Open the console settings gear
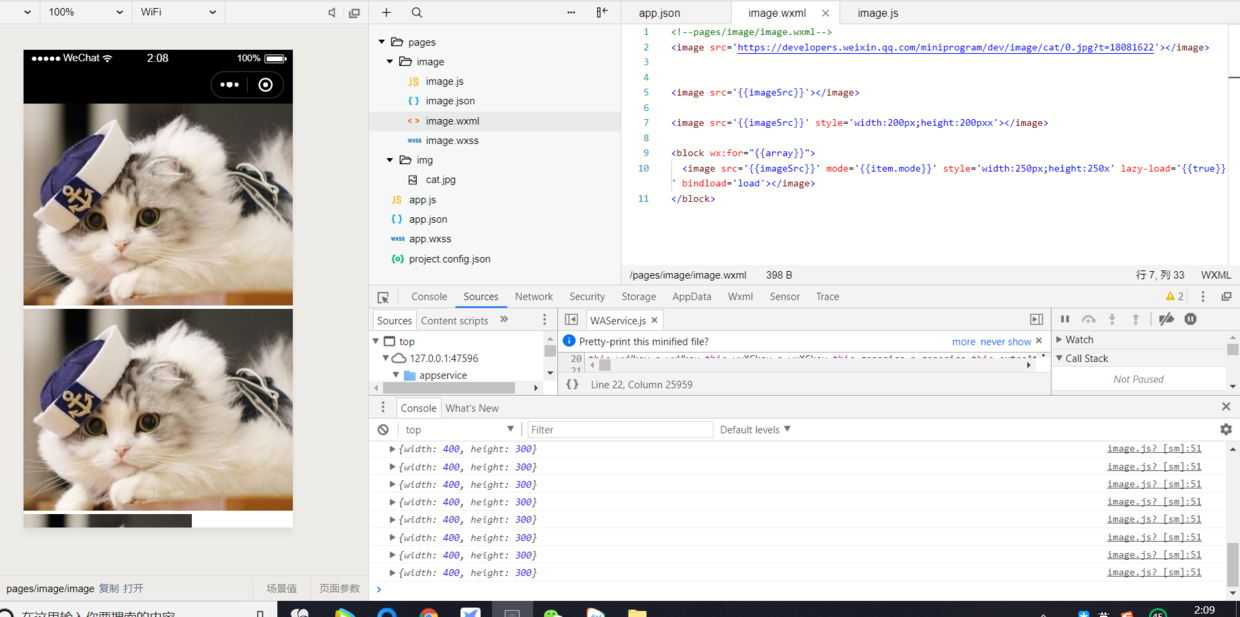Screen dimensions: 1240x617 [1226, 430]
